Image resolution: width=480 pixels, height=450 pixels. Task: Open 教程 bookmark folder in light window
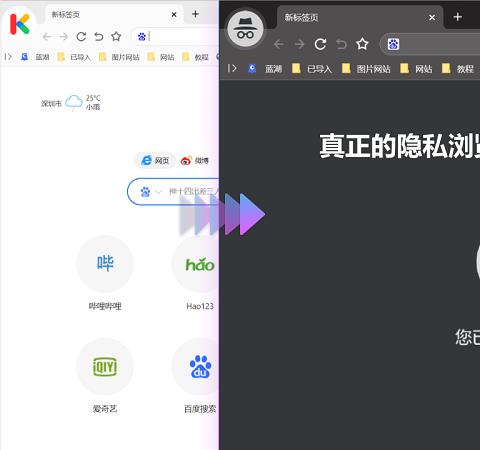coord(195,57)
